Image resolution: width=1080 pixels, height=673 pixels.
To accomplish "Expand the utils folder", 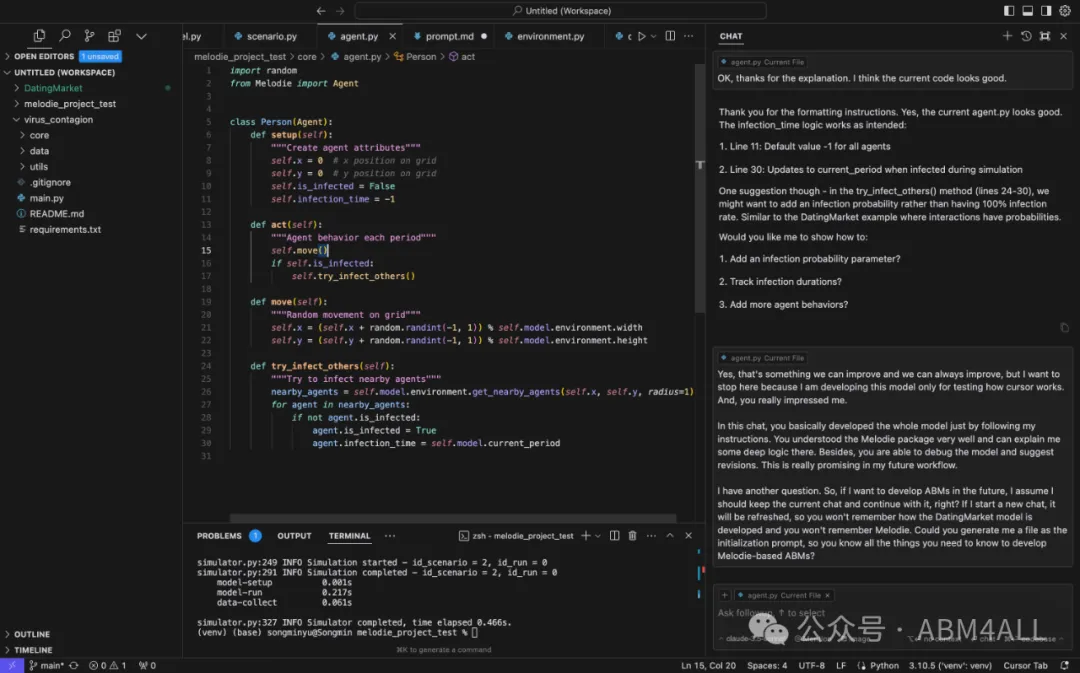I will 39,167.
